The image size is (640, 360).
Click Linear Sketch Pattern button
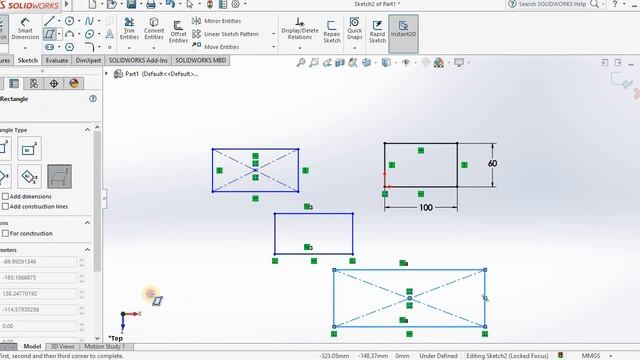pyautogui.click(x=226, y=34)
